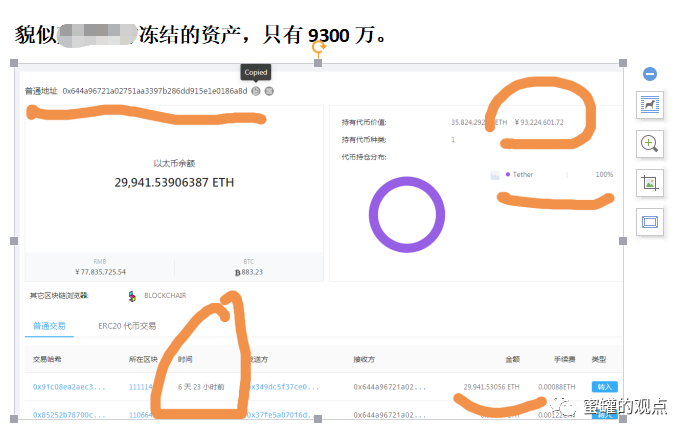Switch to the ERC20 代币交易 tab
The width and height of the screenshot is (690, 437).
point(127,326)
